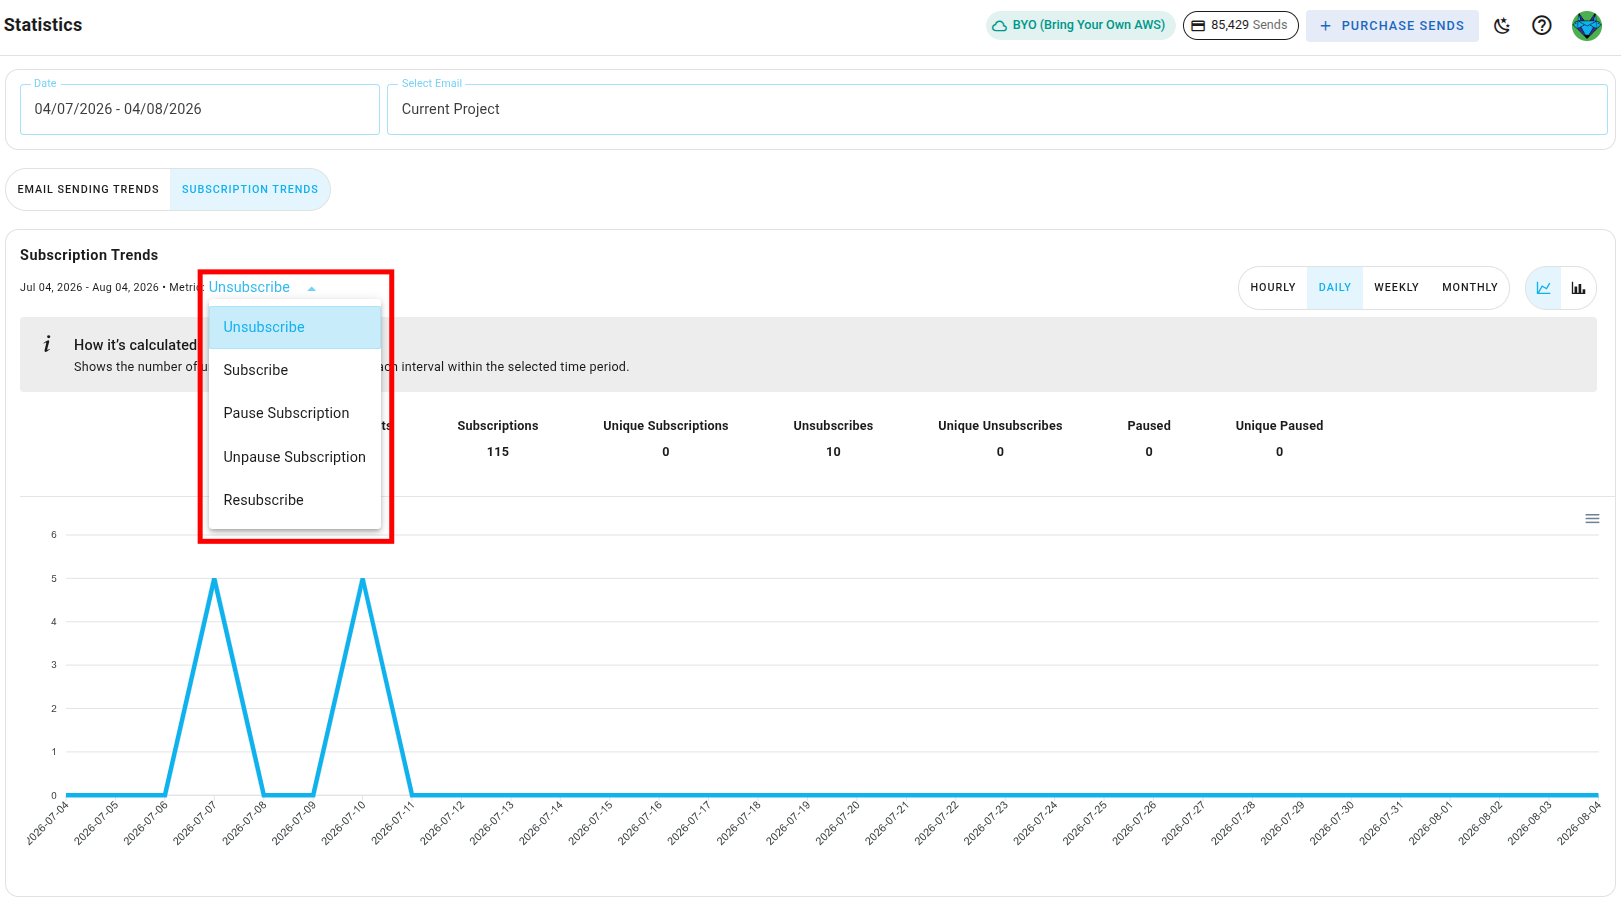Set interval to Hourly
This screenshot has height=903, width=1621.
(1273, 288)
